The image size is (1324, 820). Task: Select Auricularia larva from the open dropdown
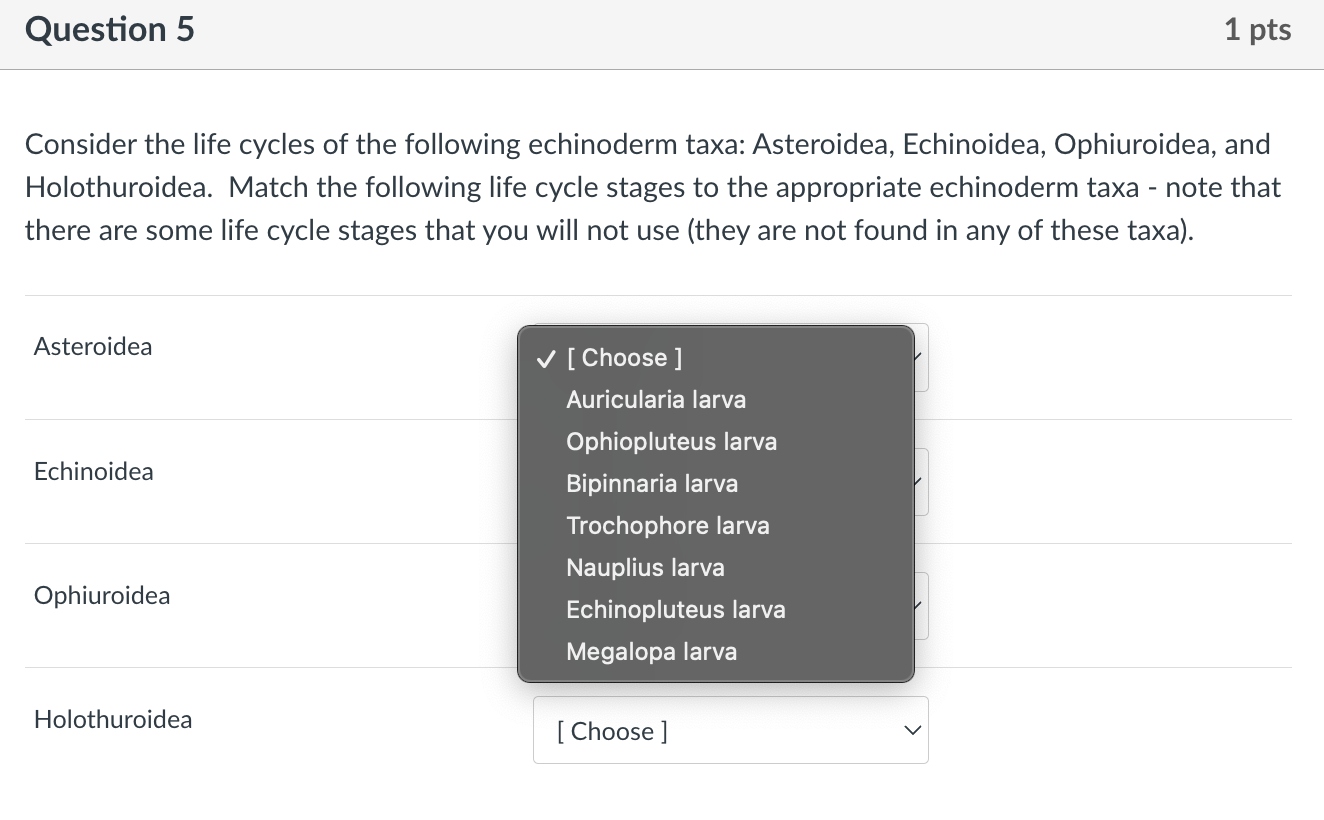point(655,399)
